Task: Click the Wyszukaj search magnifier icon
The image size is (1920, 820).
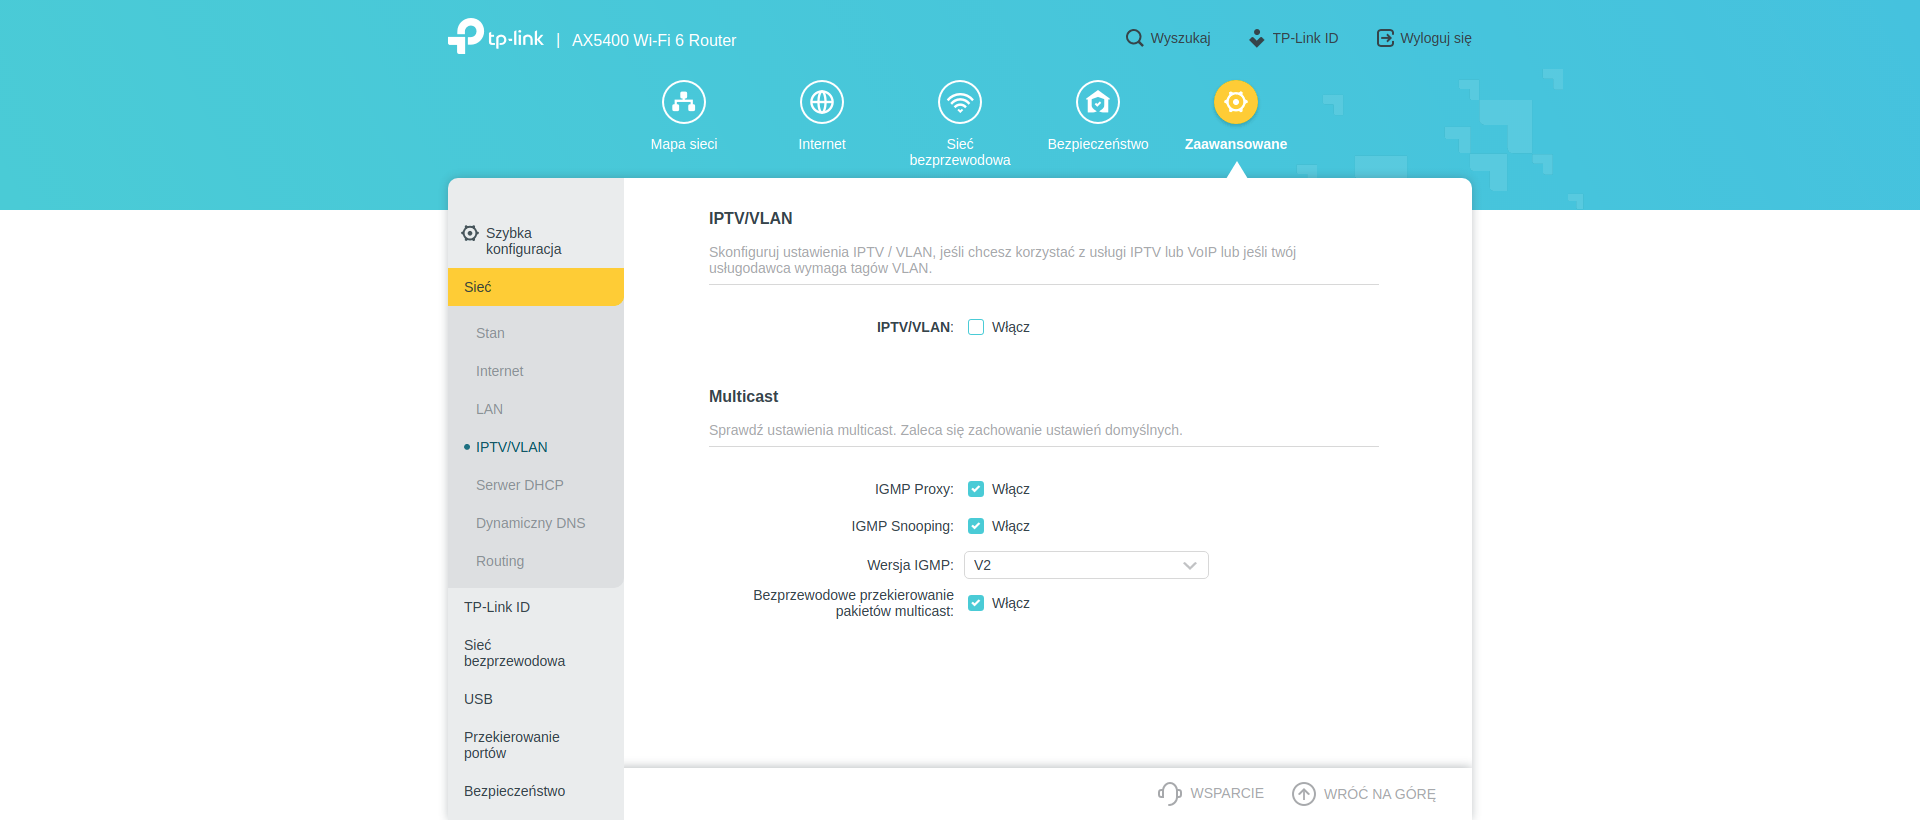Action: pyautogui.click(x=1134, y=38)
